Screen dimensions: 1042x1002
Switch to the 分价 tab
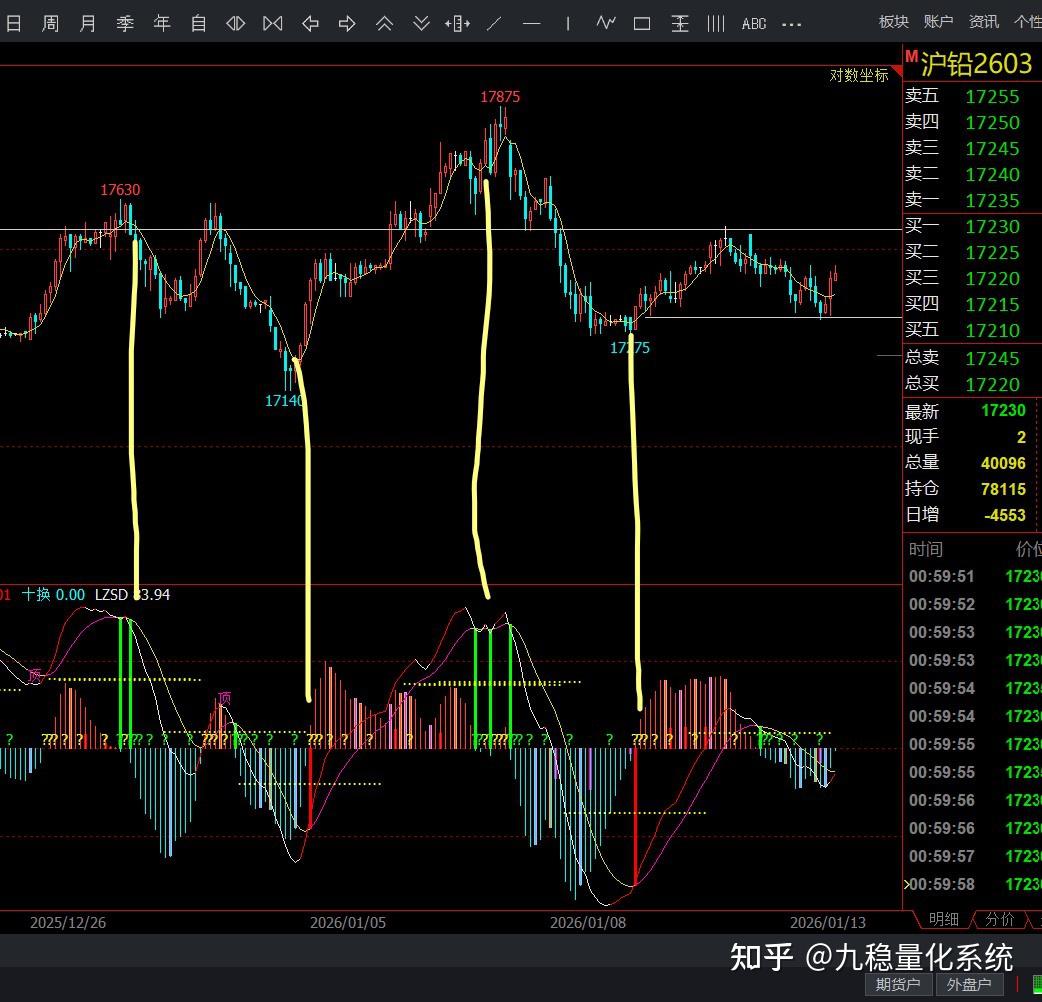pos(999,919)
